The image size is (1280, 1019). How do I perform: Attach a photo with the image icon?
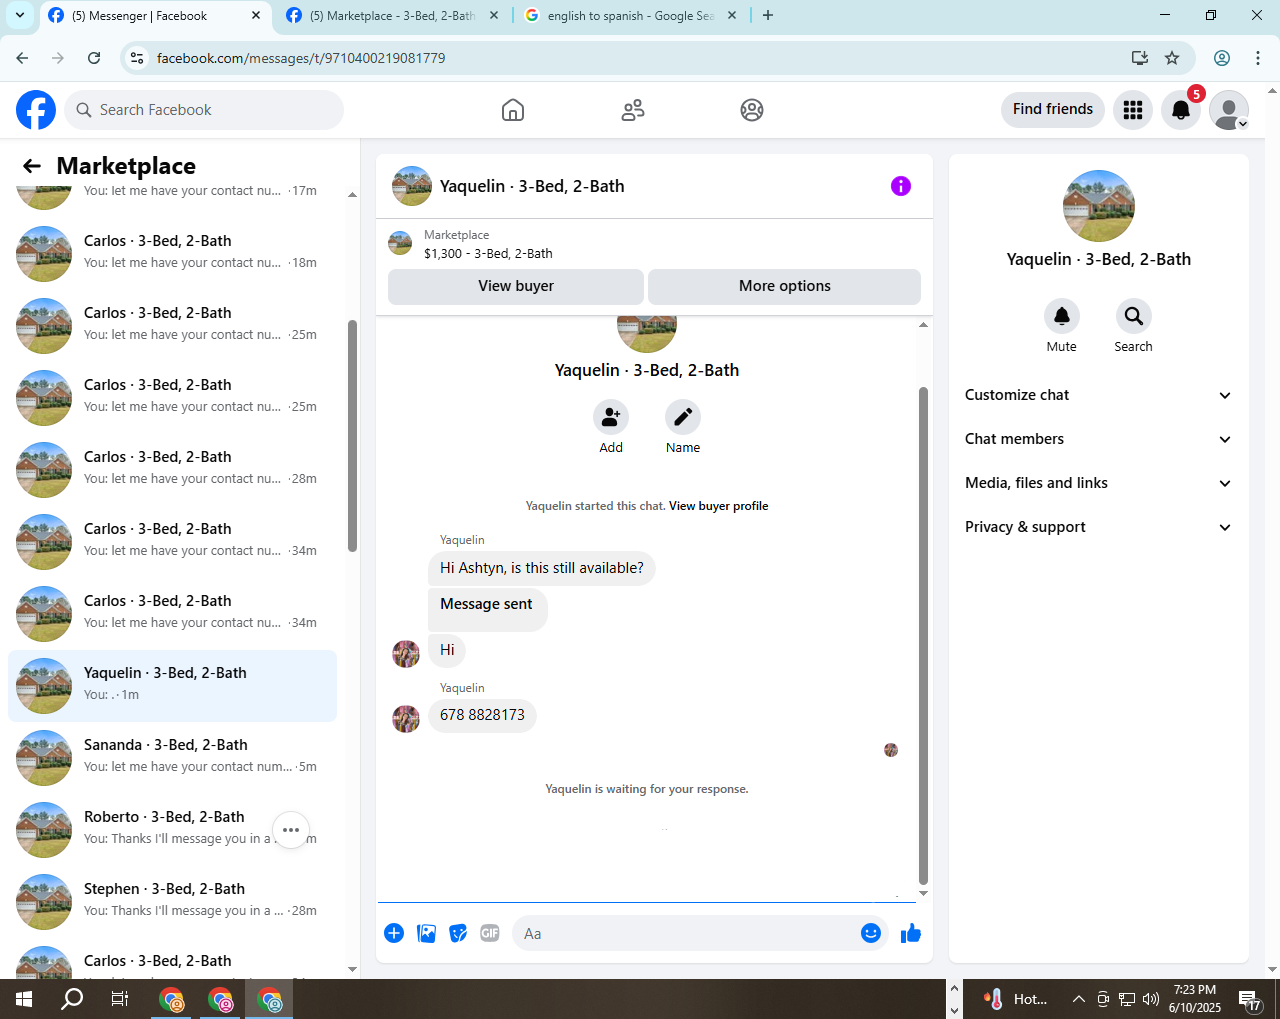point(426,933)
